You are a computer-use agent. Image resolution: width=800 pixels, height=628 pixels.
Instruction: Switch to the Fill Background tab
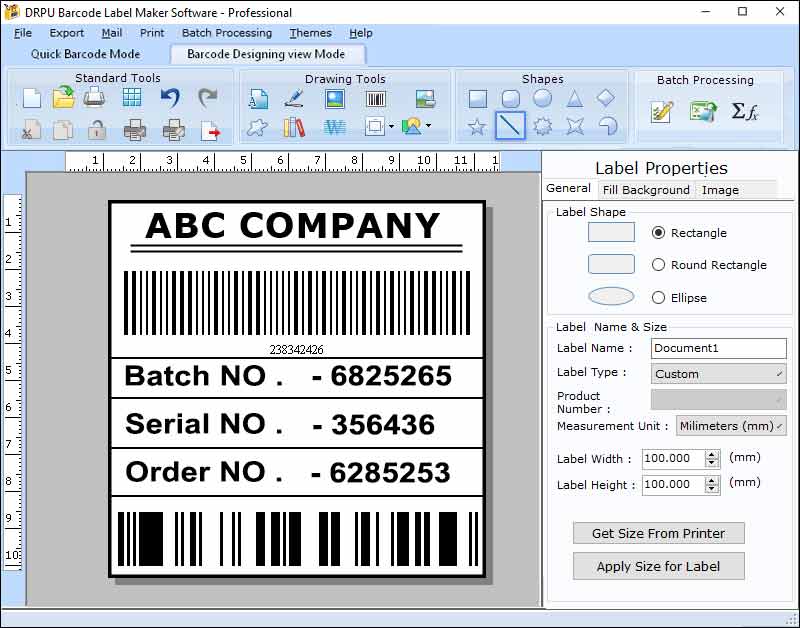click(x=646, y=189)
